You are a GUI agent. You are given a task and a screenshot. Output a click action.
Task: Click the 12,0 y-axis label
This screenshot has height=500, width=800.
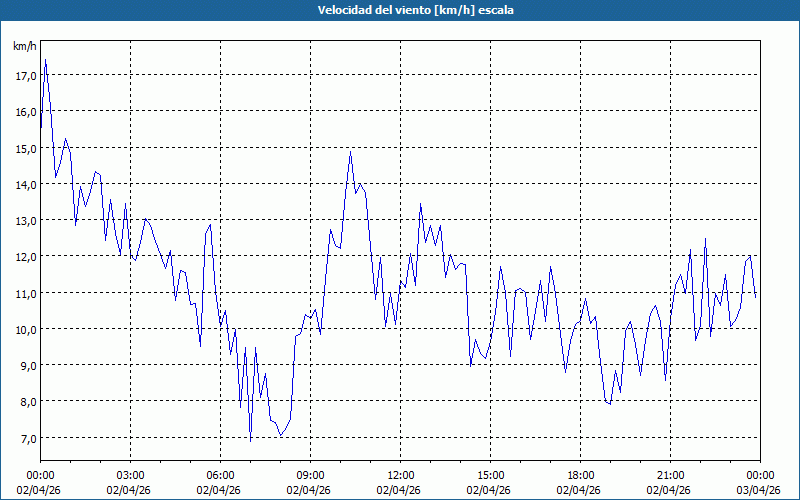pos(25,256)
